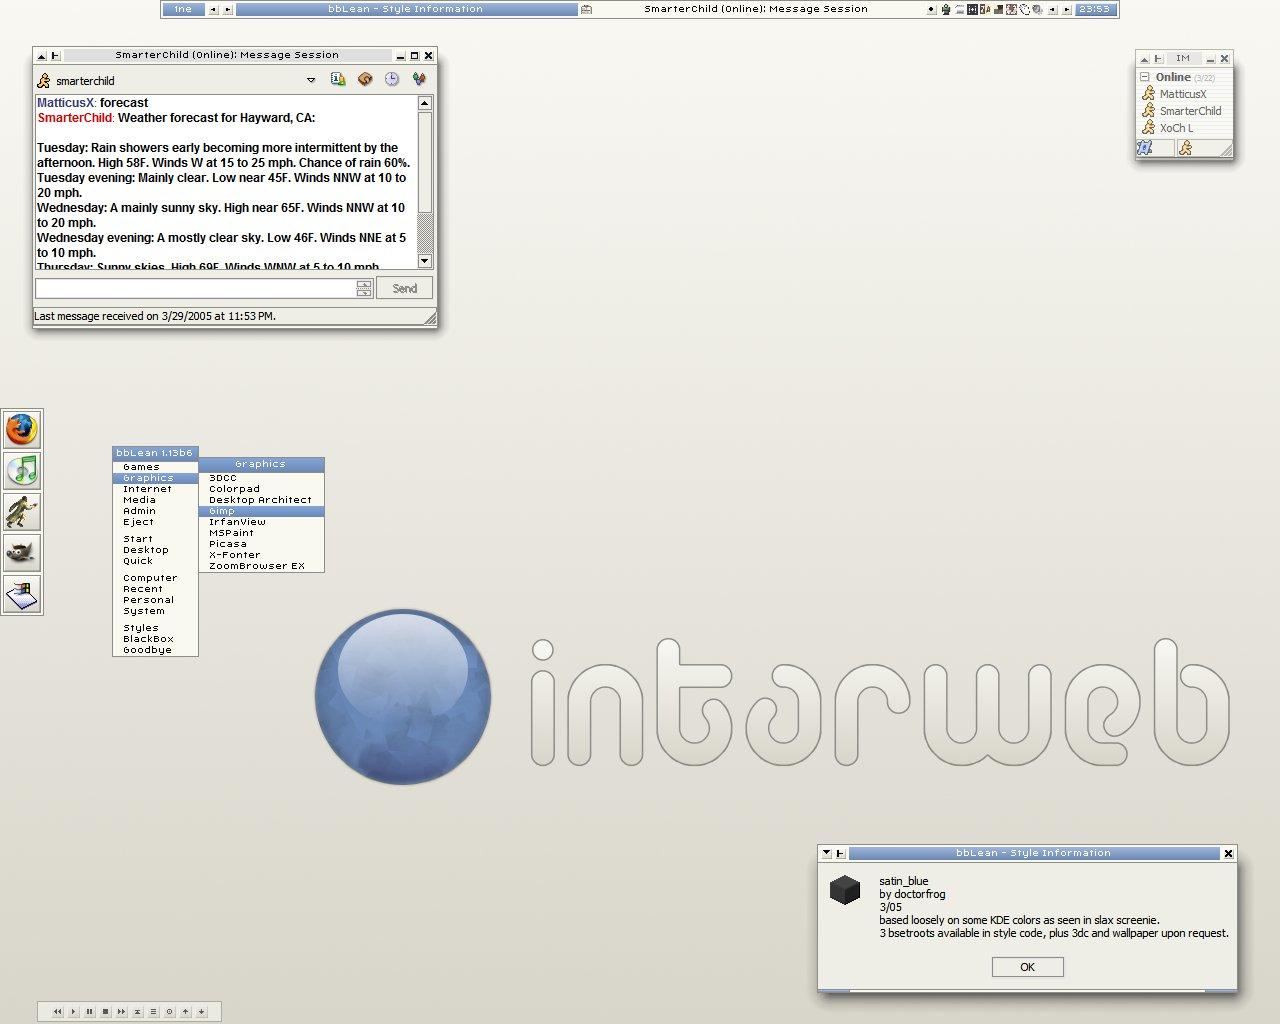The image size is (1280, 1024).
Task: Click the black cube icon in style dialog
Action: coord(845,889)
